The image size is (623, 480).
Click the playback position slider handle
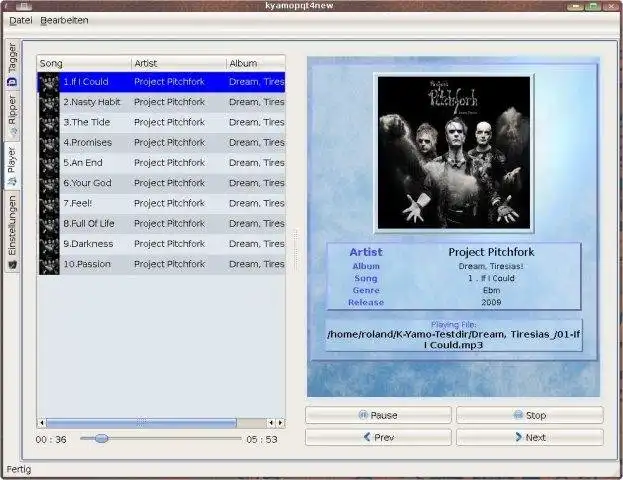tap(101, 438)
